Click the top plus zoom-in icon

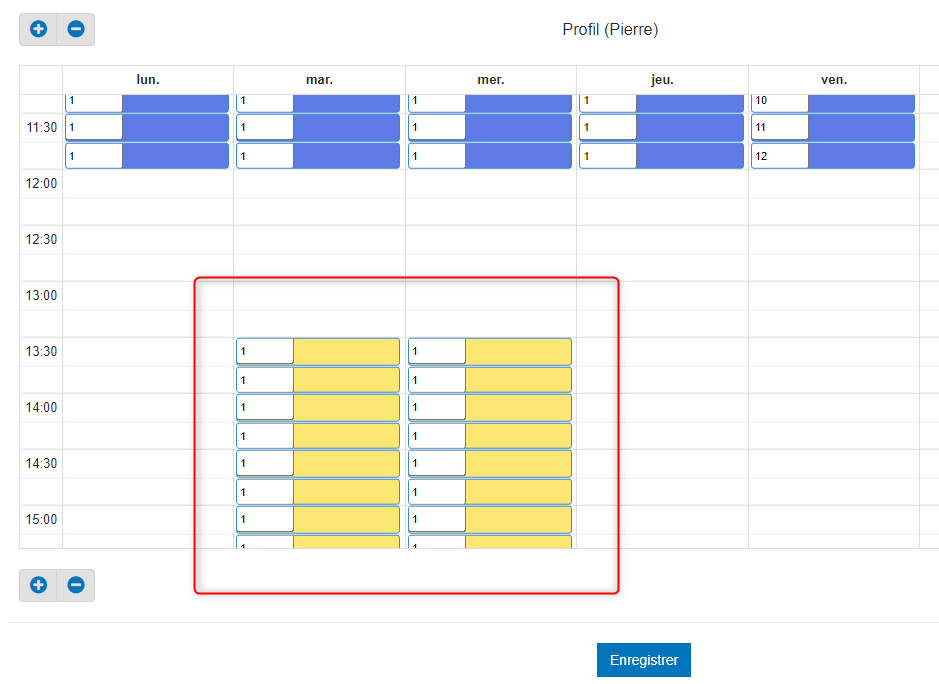pos(38,30)
